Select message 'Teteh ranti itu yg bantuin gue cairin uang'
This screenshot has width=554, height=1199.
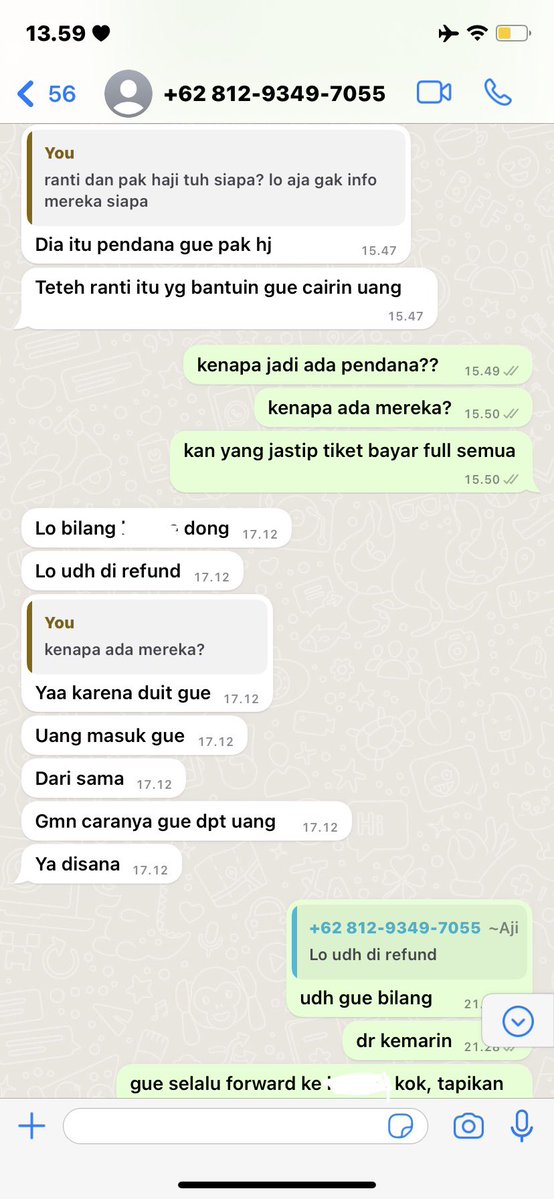pyautogui.click(x=230, y=298)
